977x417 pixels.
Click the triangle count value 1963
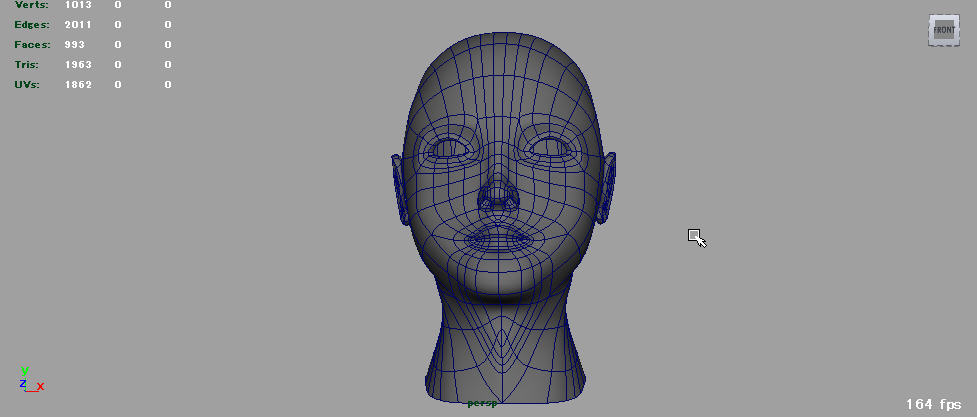tap(78, 65)
